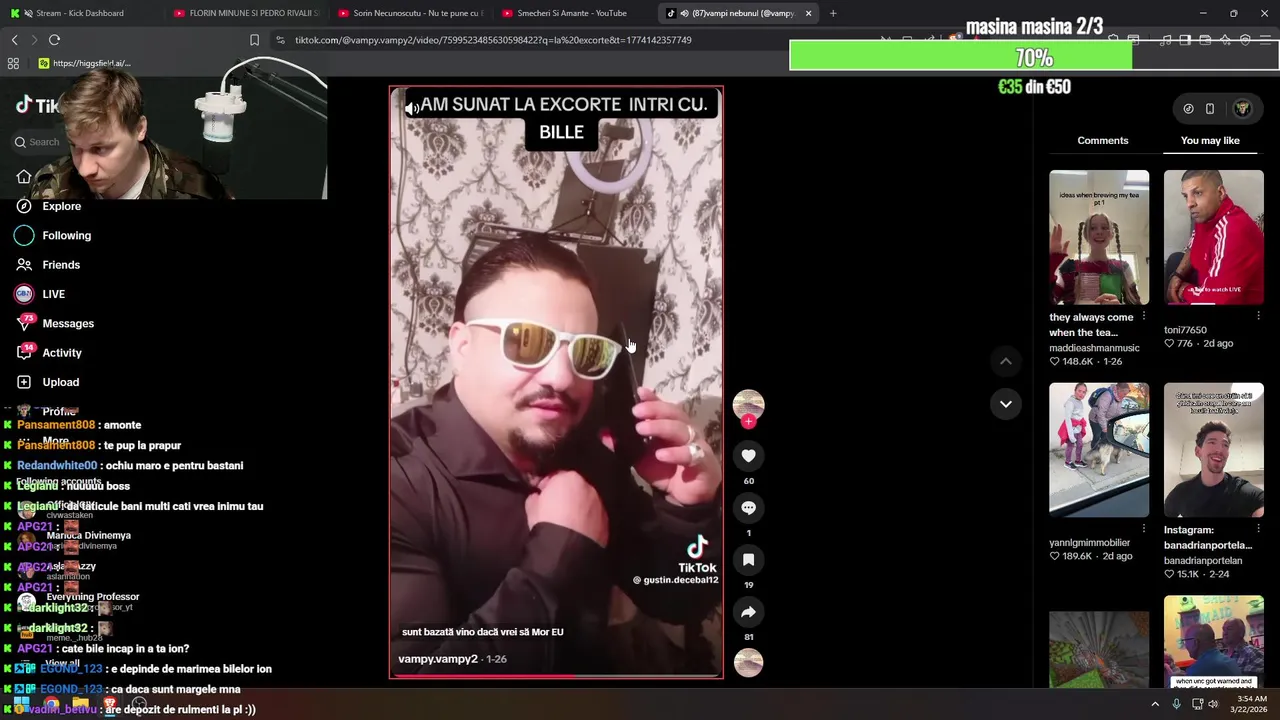Viewport: 1280px width, 720px height.
Task: Open Chrome from the taskbar
Action: coord(51,704)
